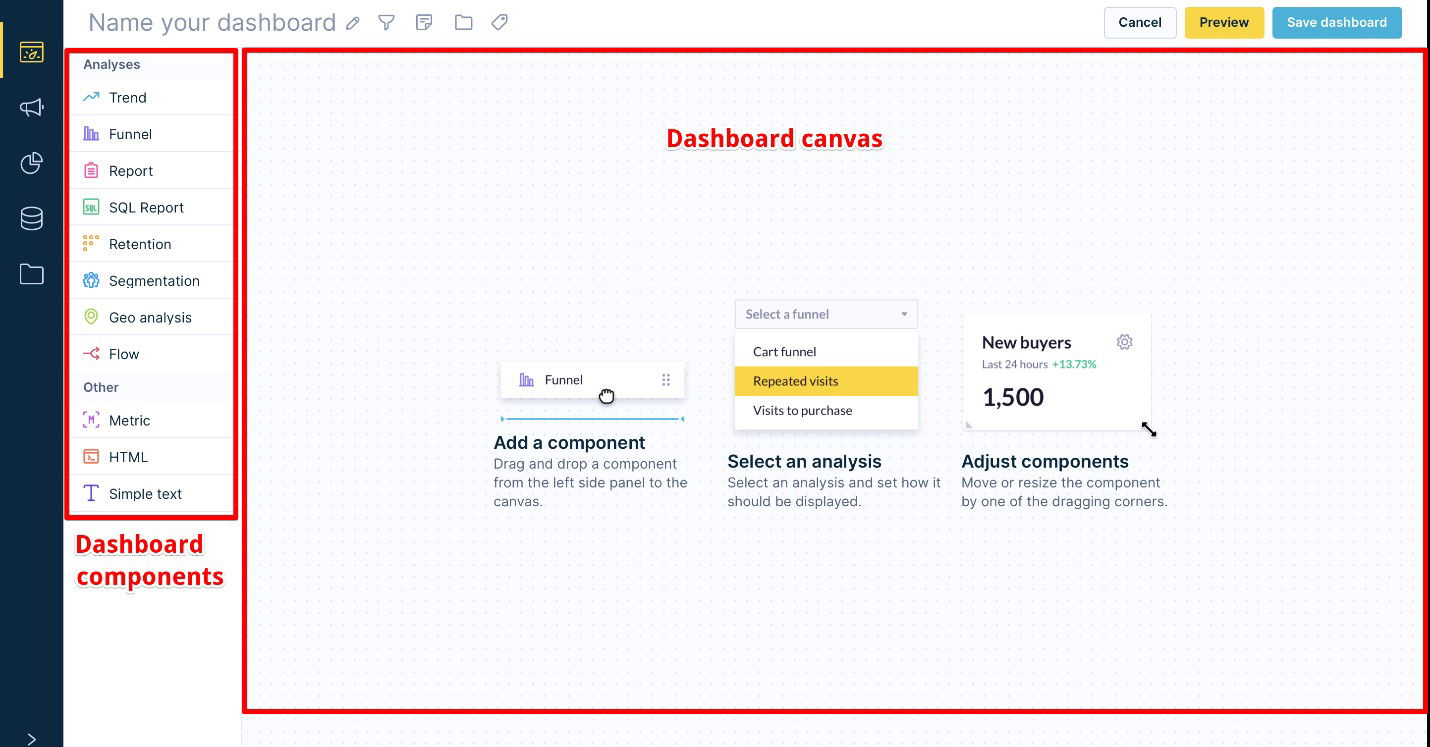Click the Preview button

click(x=1224, y=22)
